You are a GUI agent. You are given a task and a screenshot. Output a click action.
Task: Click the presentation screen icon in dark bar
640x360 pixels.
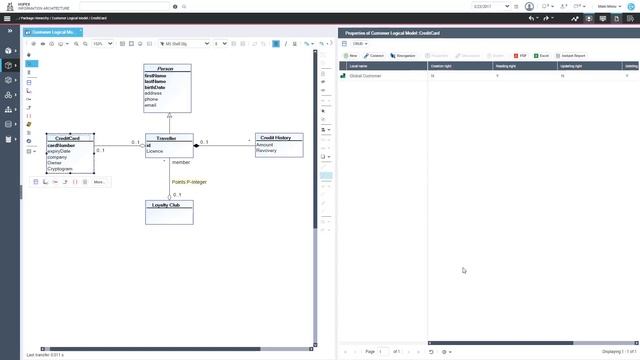(602, 18)
